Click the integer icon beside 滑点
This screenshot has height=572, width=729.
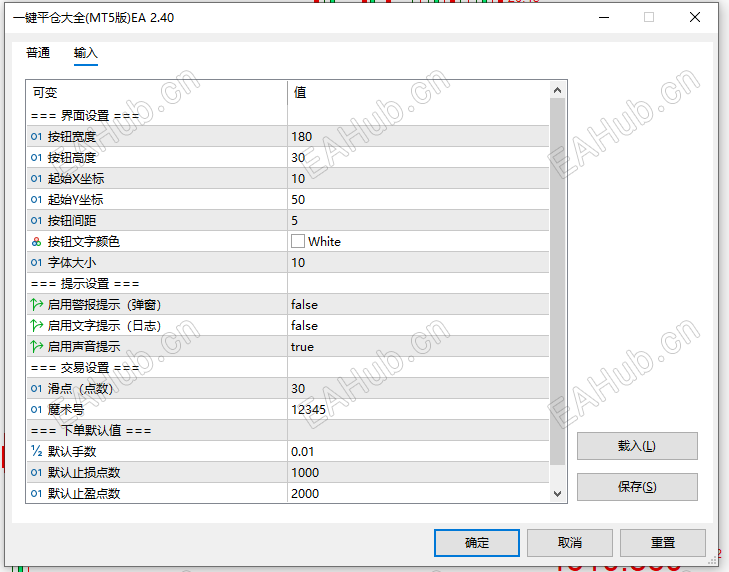(x=36, y=389)
